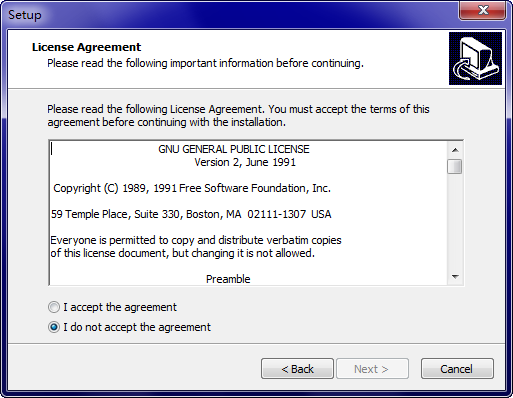Click the installer computer icon
513x398 pixels.
[x=475, y=58]
